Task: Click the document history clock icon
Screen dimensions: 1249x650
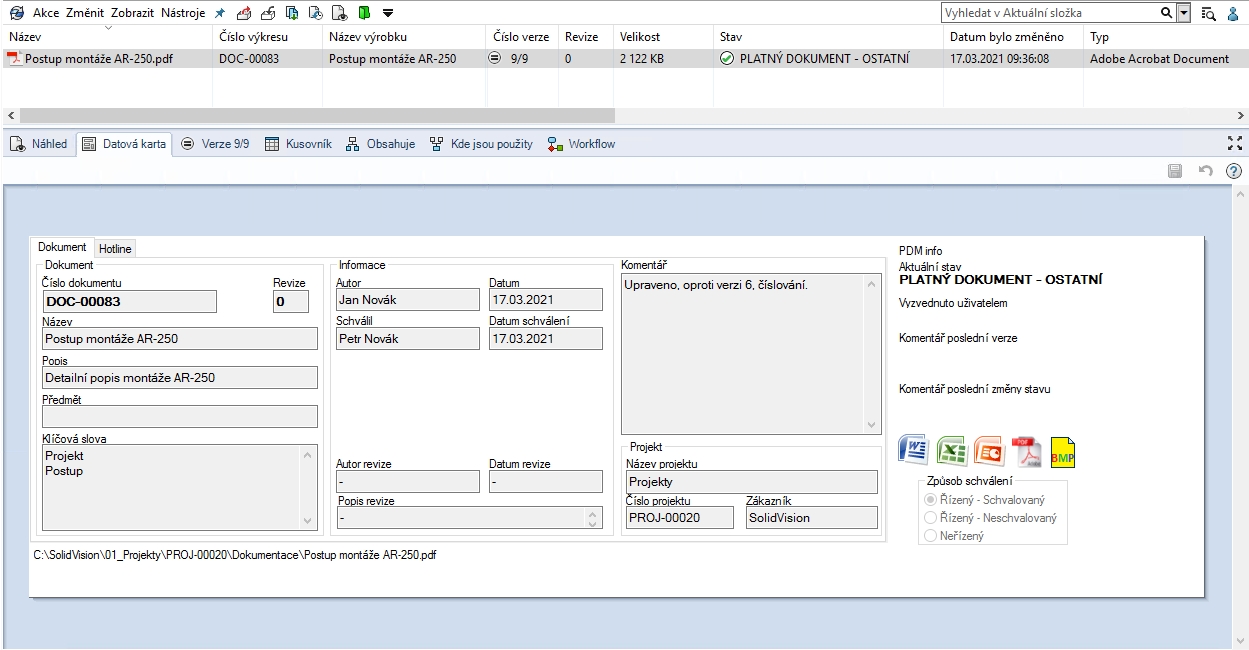Action: click(x=315, y=13)
